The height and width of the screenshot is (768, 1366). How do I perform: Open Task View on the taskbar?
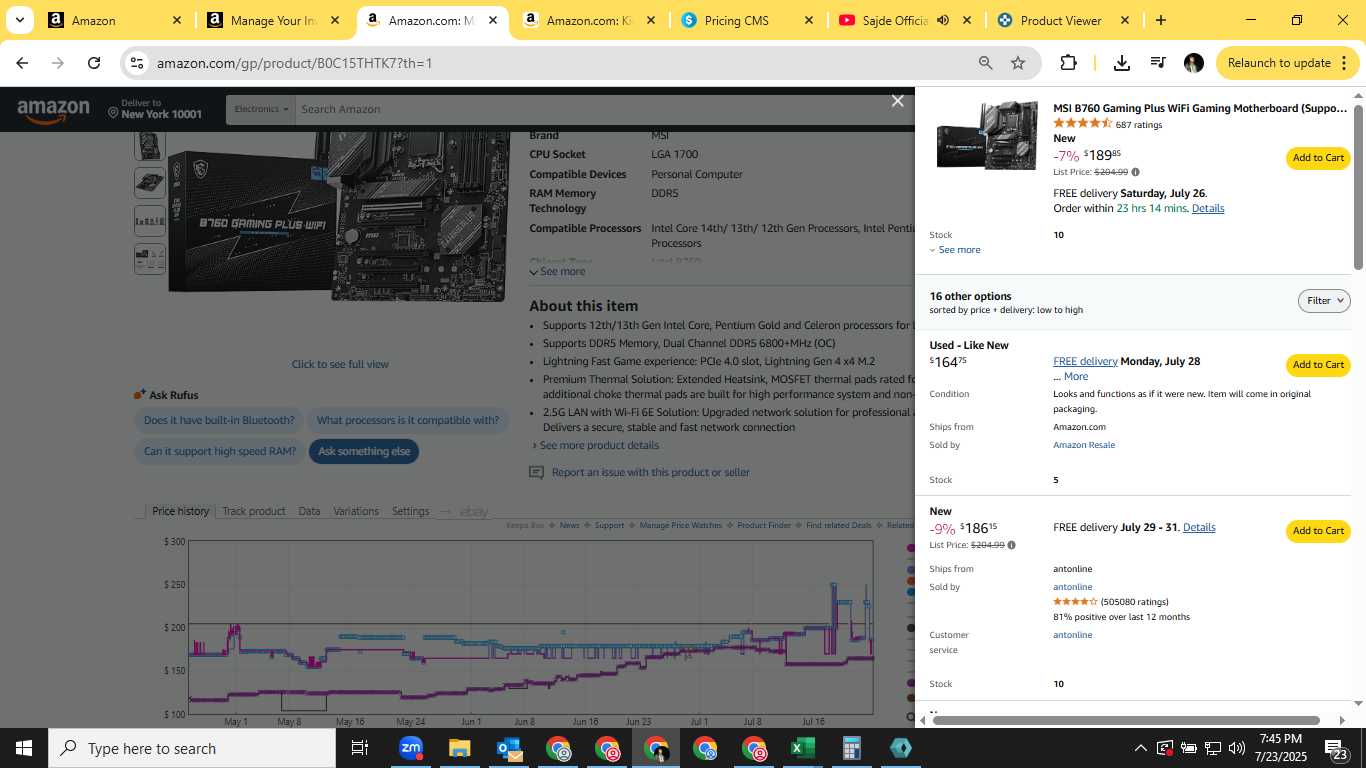tap(360, 748)
